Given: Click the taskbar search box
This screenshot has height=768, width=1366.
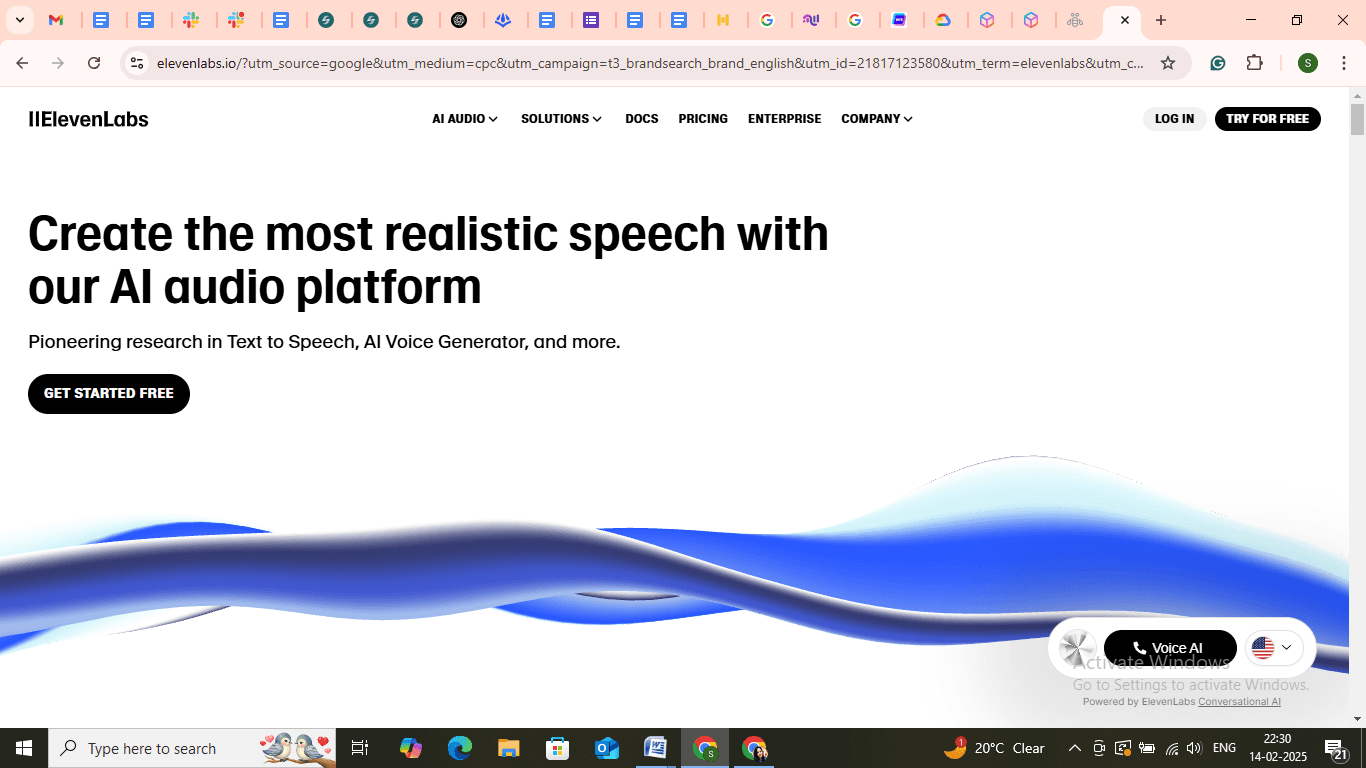Looking at the screenshot, I should click(192, 748).
